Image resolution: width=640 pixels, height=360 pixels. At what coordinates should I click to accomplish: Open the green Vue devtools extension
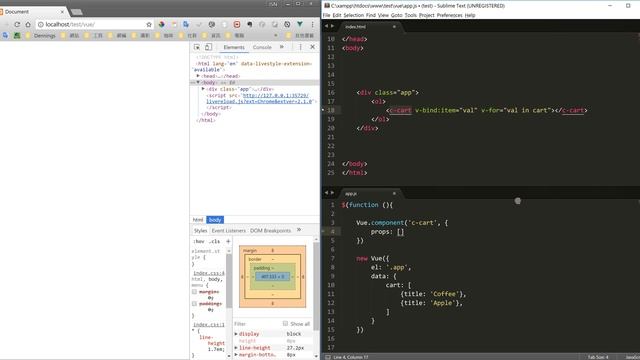[300, 24]
